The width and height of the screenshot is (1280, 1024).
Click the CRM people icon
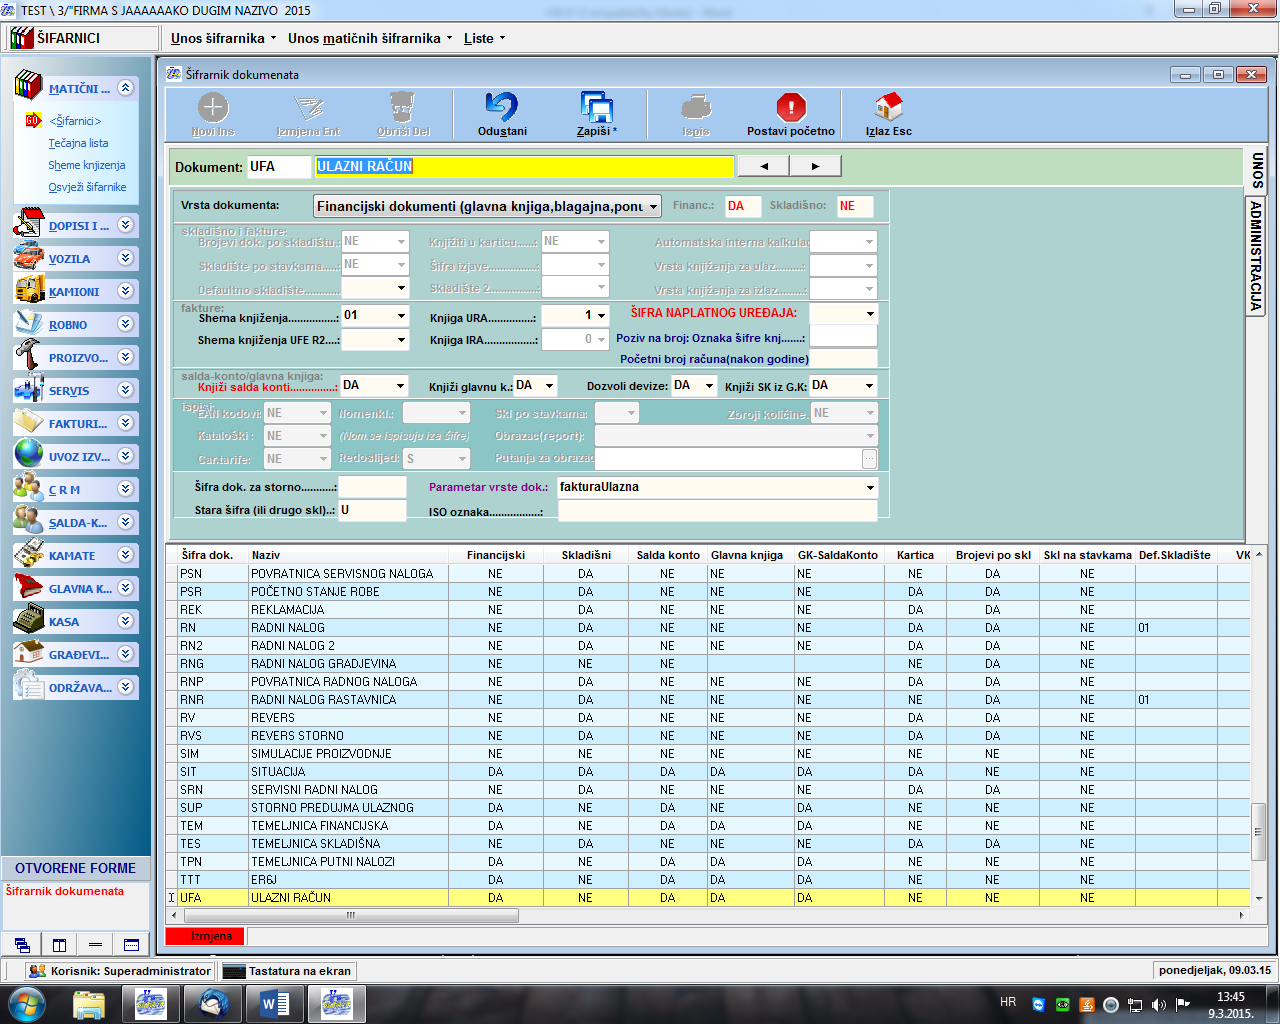(28, 488)
